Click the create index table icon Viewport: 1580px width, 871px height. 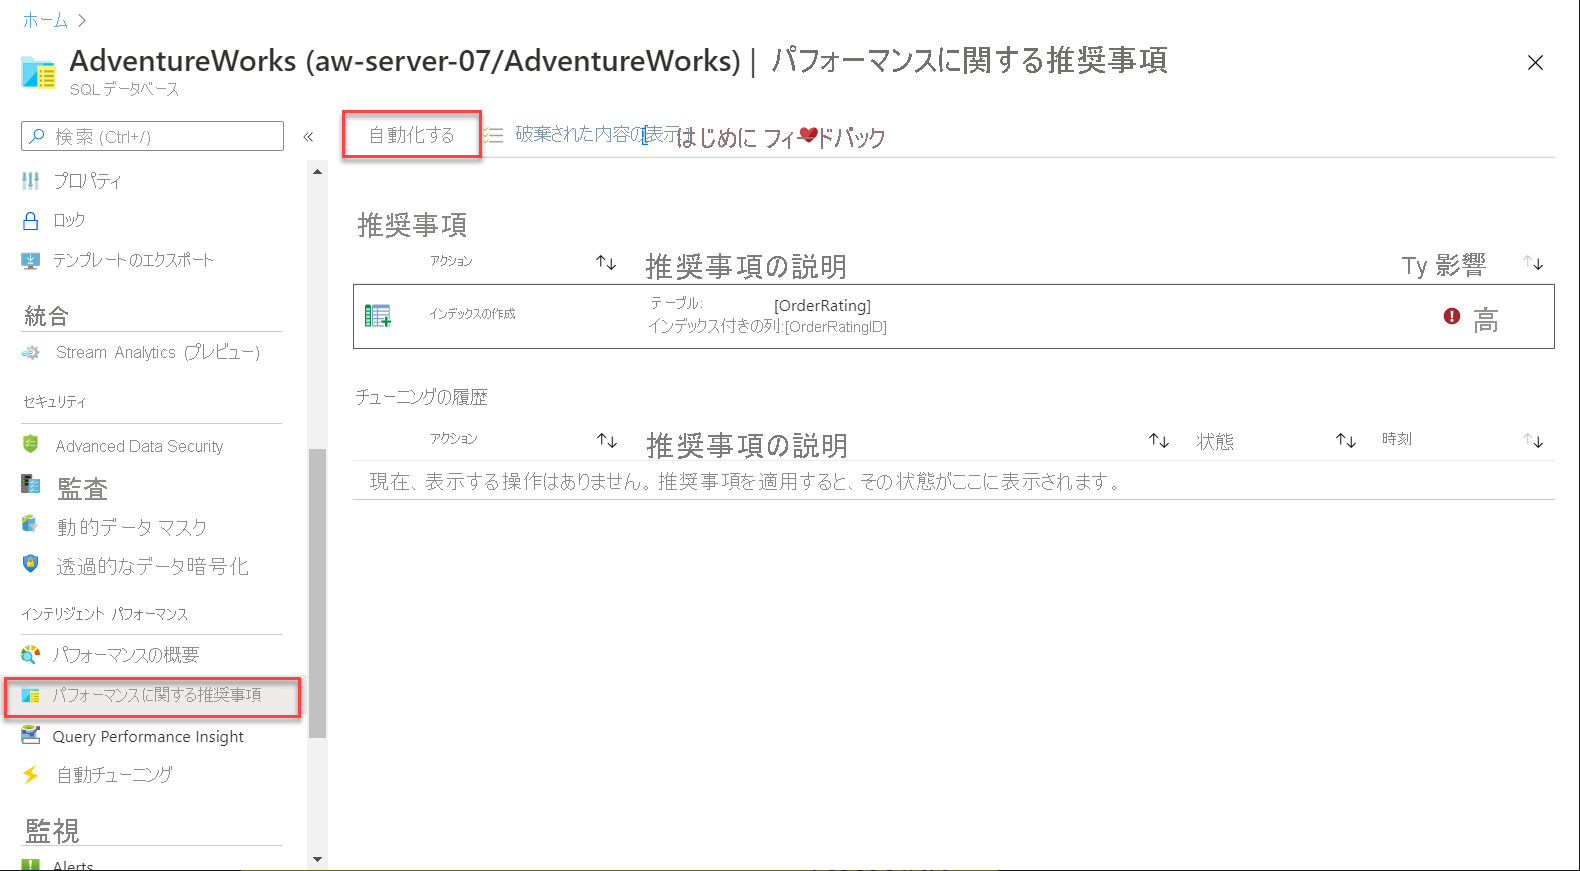[x=378, y=316]
